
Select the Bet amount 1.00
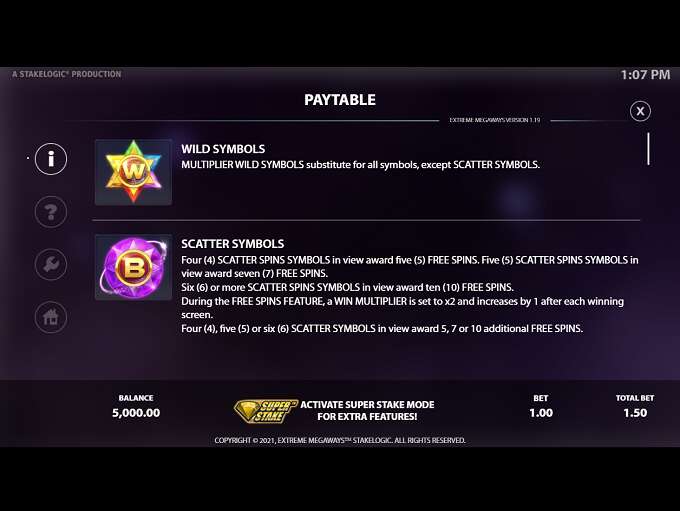click(x=541, y=413)
